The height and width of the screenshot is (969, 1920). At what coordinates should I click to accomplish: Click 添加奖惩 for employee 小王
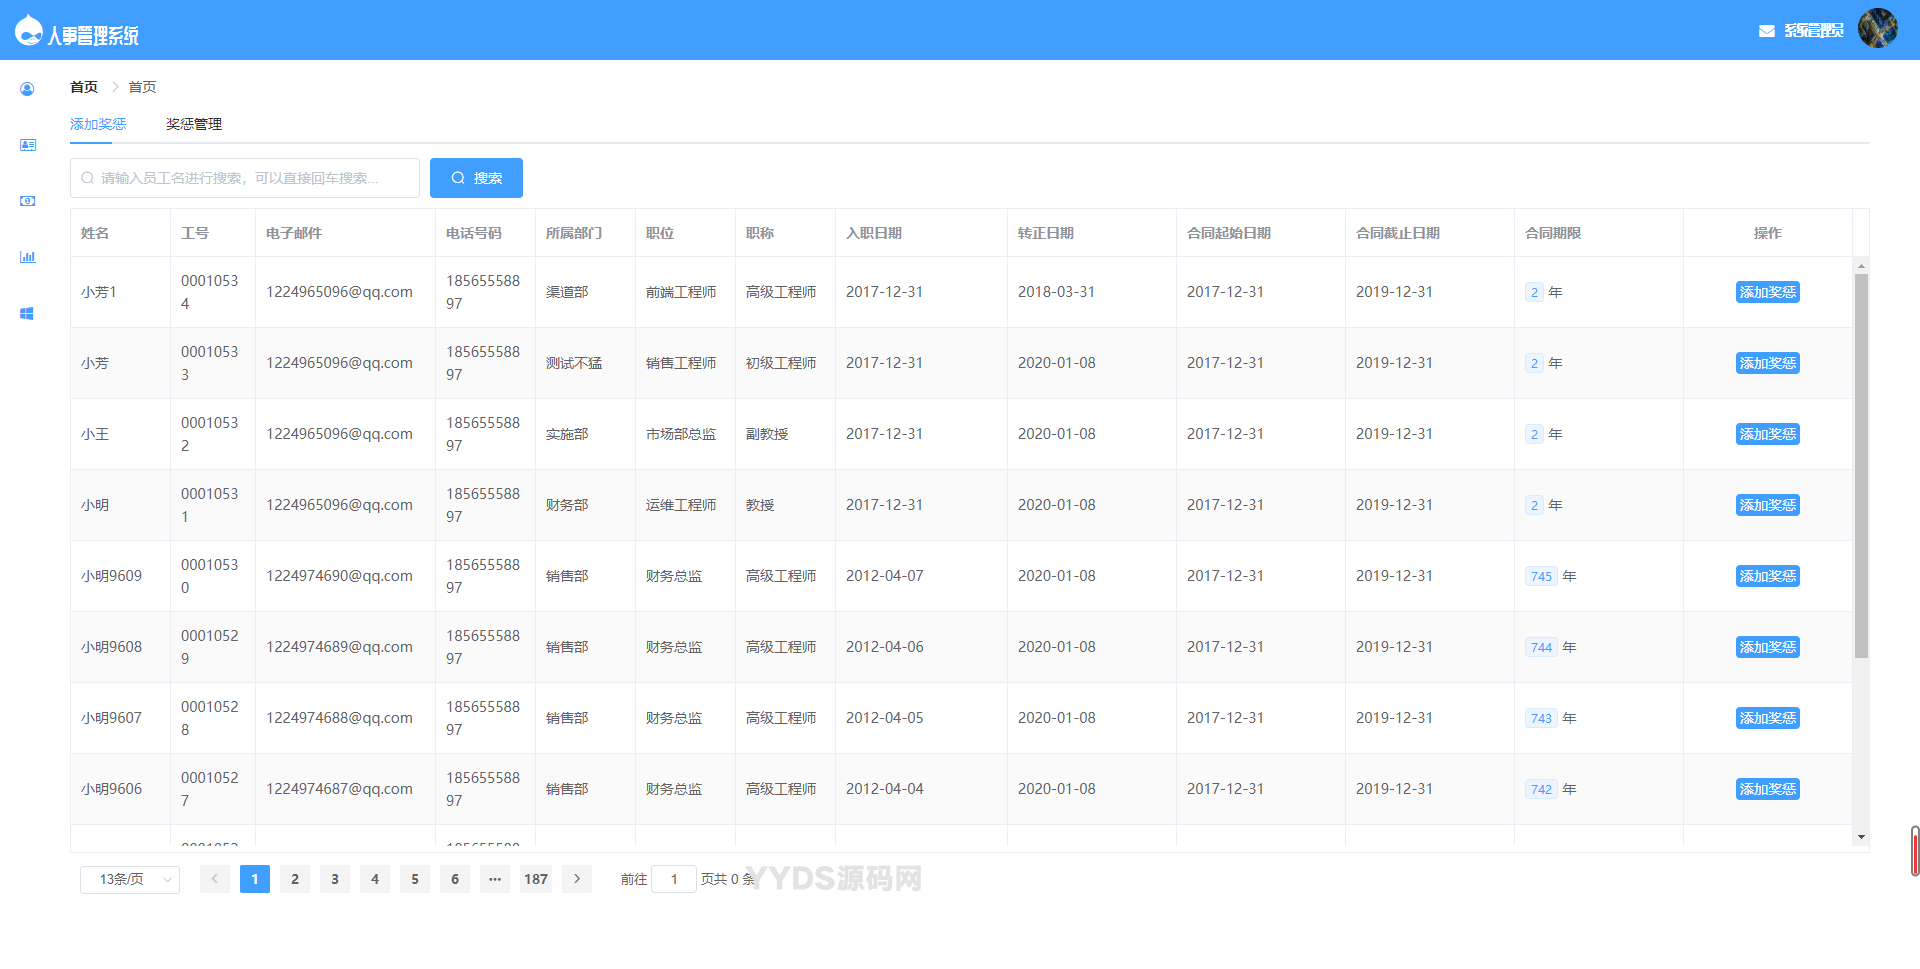tap(1767, 434)
